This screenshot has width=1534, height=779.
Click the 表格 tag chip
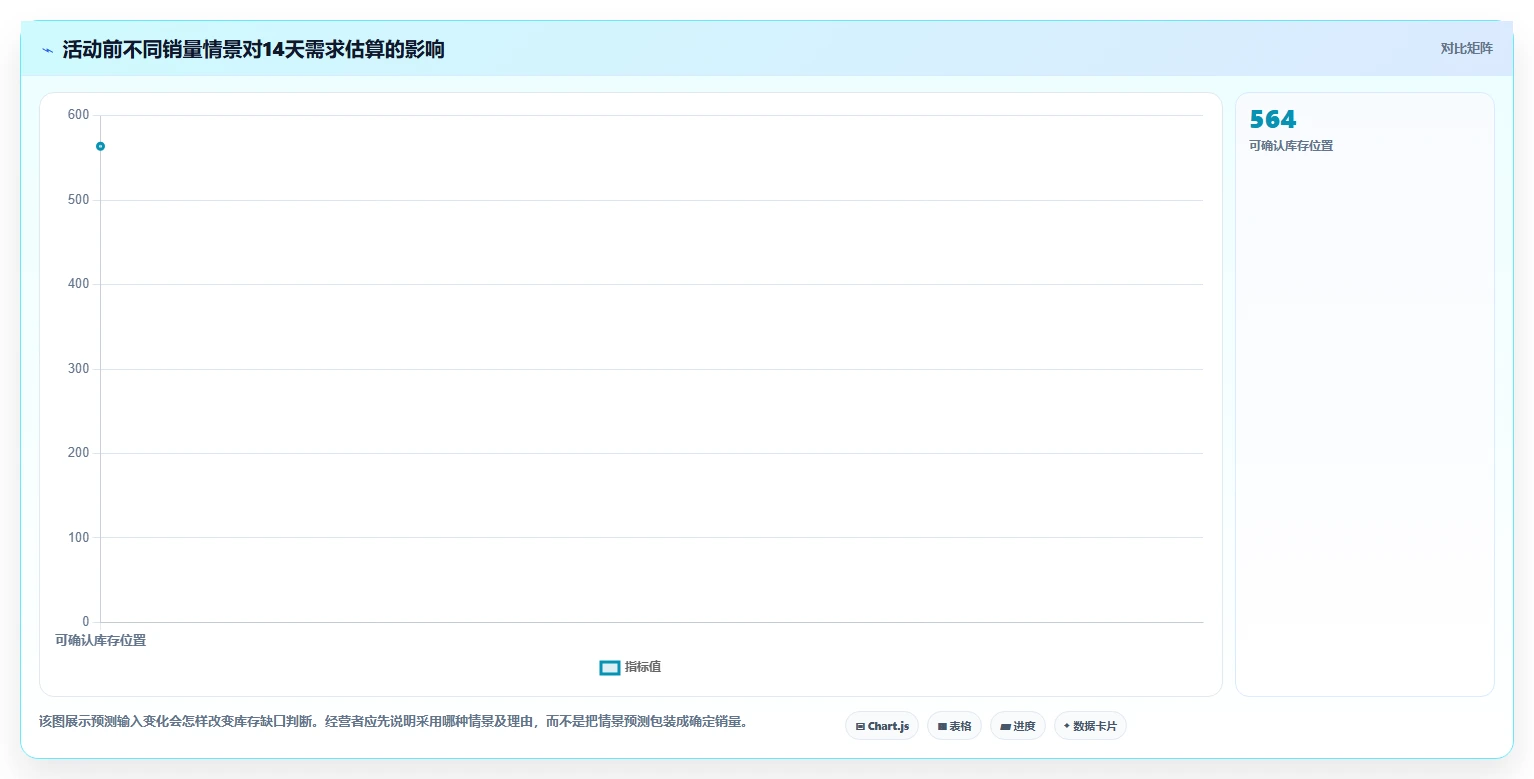tap(954, 726)
